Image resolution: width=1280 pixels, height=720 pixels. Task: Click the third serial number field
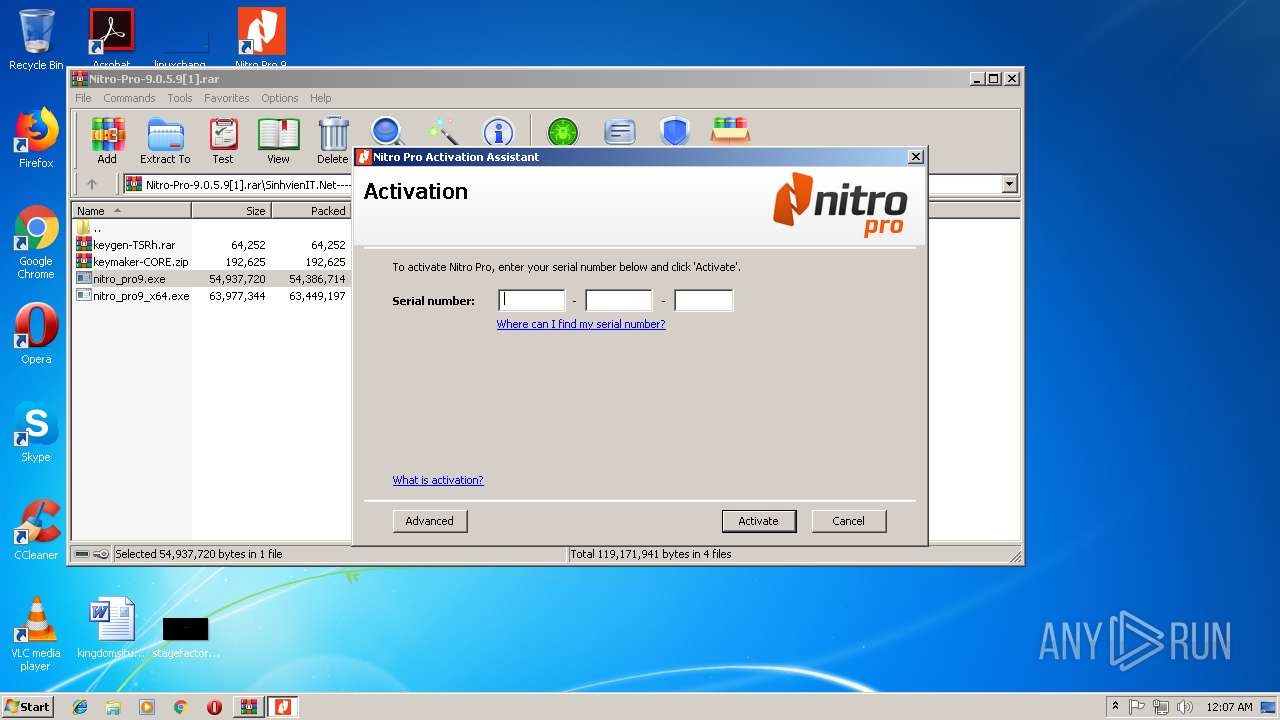pyautogui.click(x=704, y=300)
